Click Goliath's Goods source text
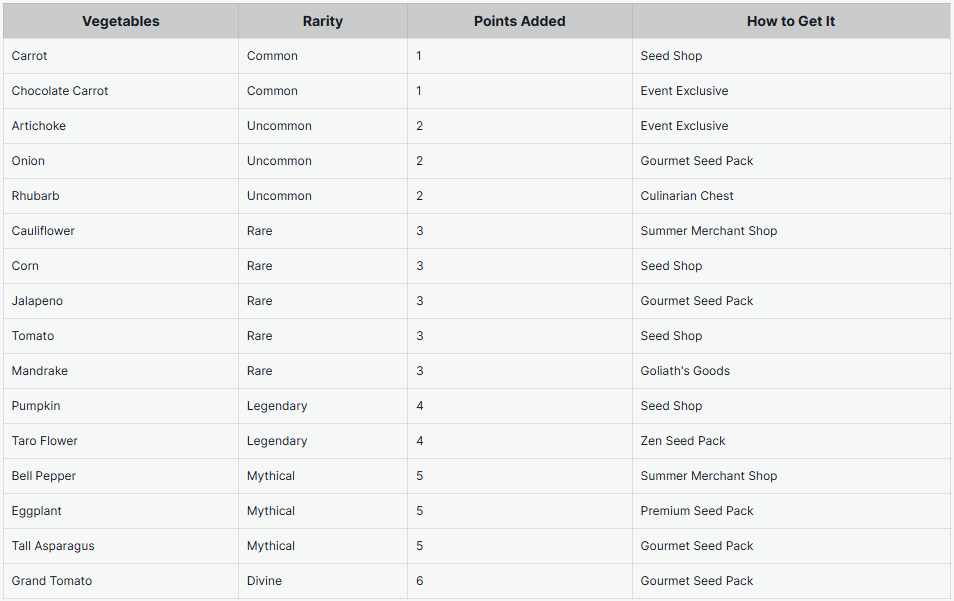The image size is (954, 601). click(685, 371)
